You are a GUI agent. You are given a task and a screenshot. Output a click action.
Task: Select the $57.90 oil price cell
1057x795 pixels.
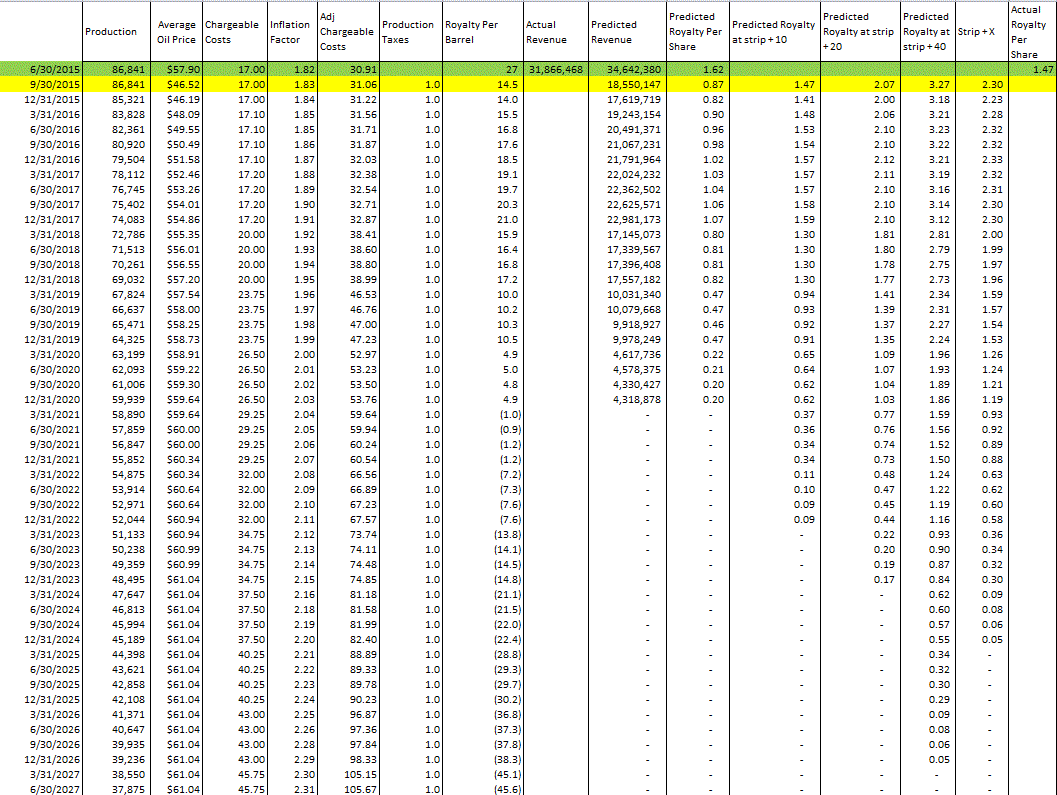pyautogui.click(x=174, y=70)
